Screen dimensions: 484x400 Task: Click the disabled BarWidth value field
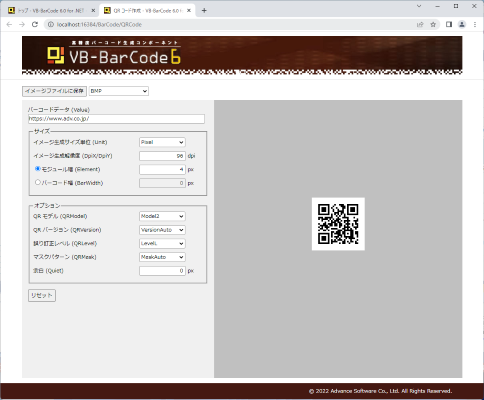point(162,183)
